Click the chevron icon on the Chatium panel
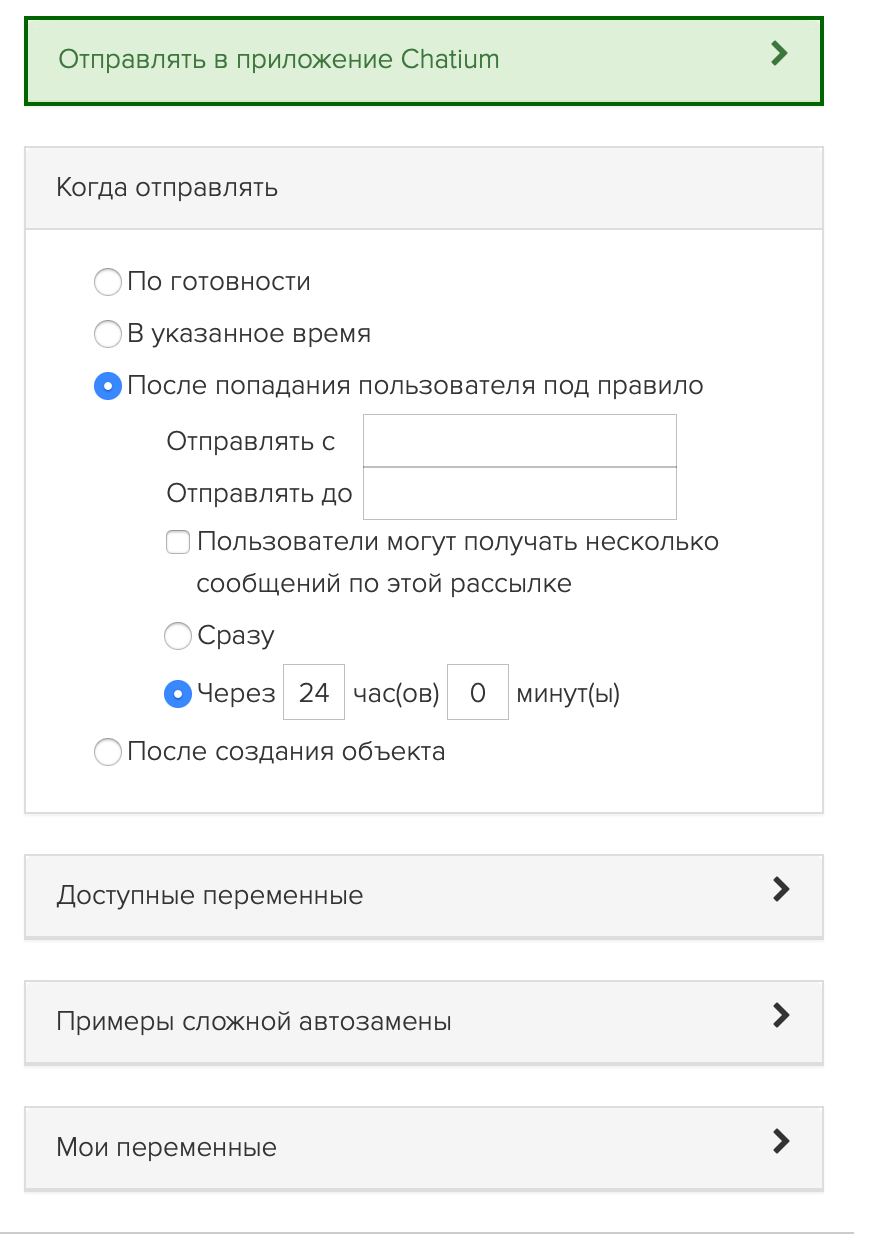Image resolution: width=870 pixels, height=1252 pixels. click(x=780, y=54)
